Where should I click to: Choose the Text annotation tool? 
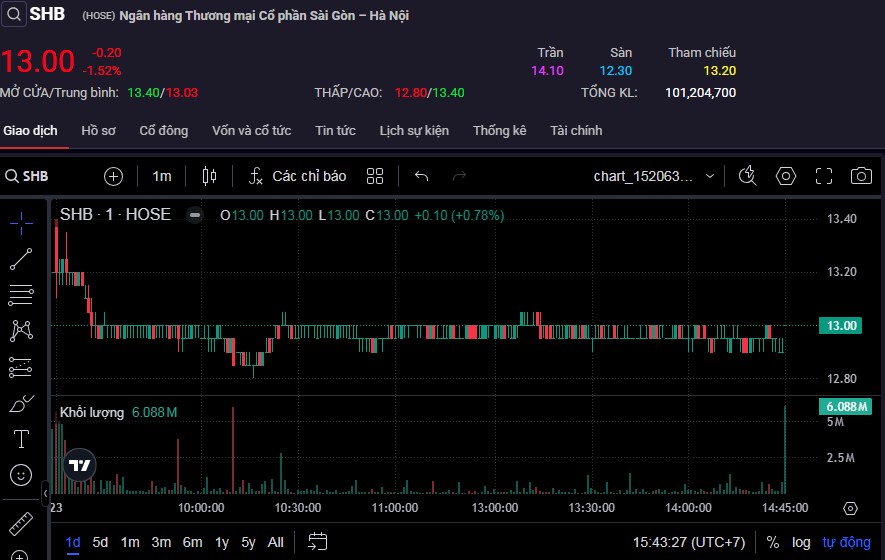click(21, 439)
